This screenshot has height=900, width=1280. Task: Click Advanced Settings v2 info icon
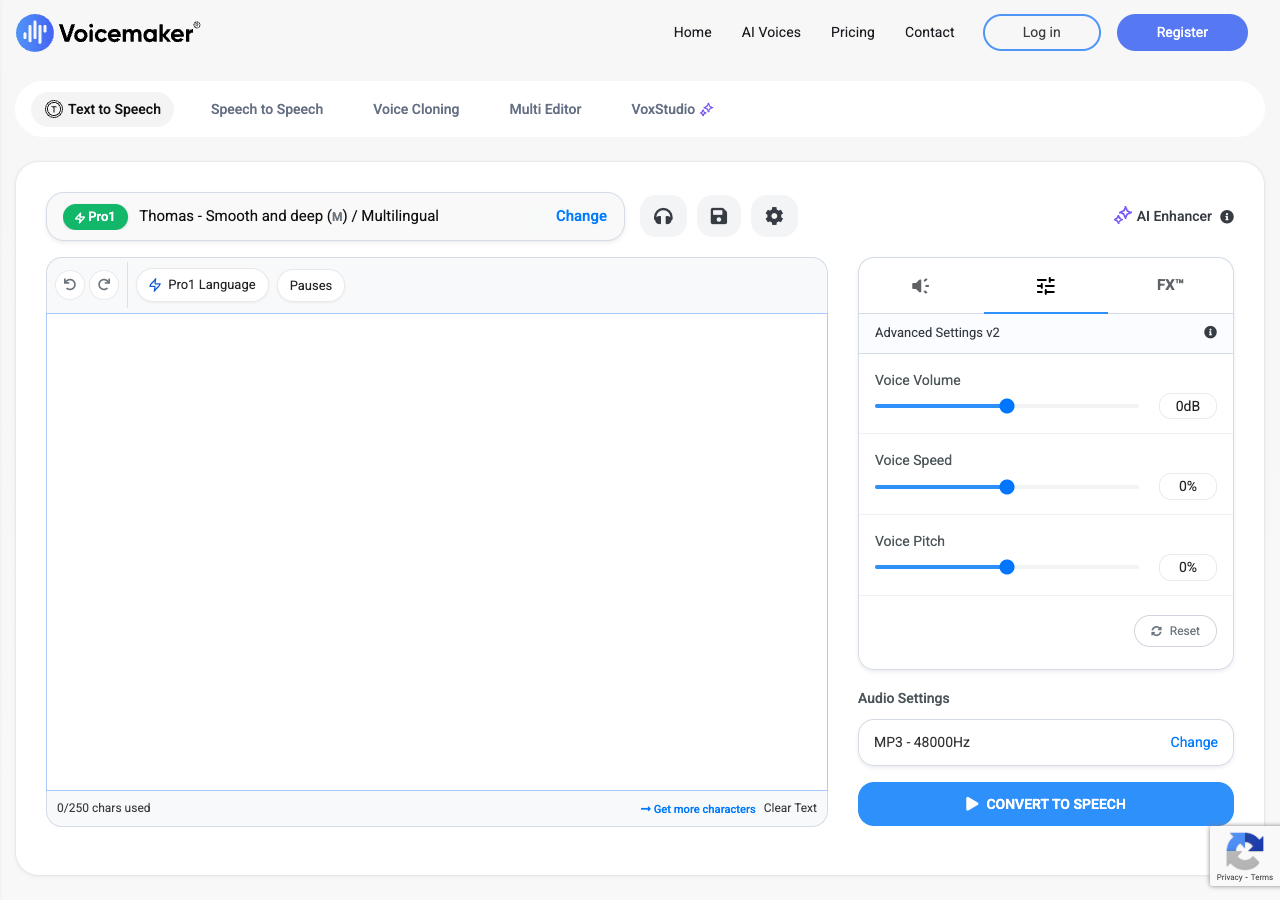(x=1210, y=332)
